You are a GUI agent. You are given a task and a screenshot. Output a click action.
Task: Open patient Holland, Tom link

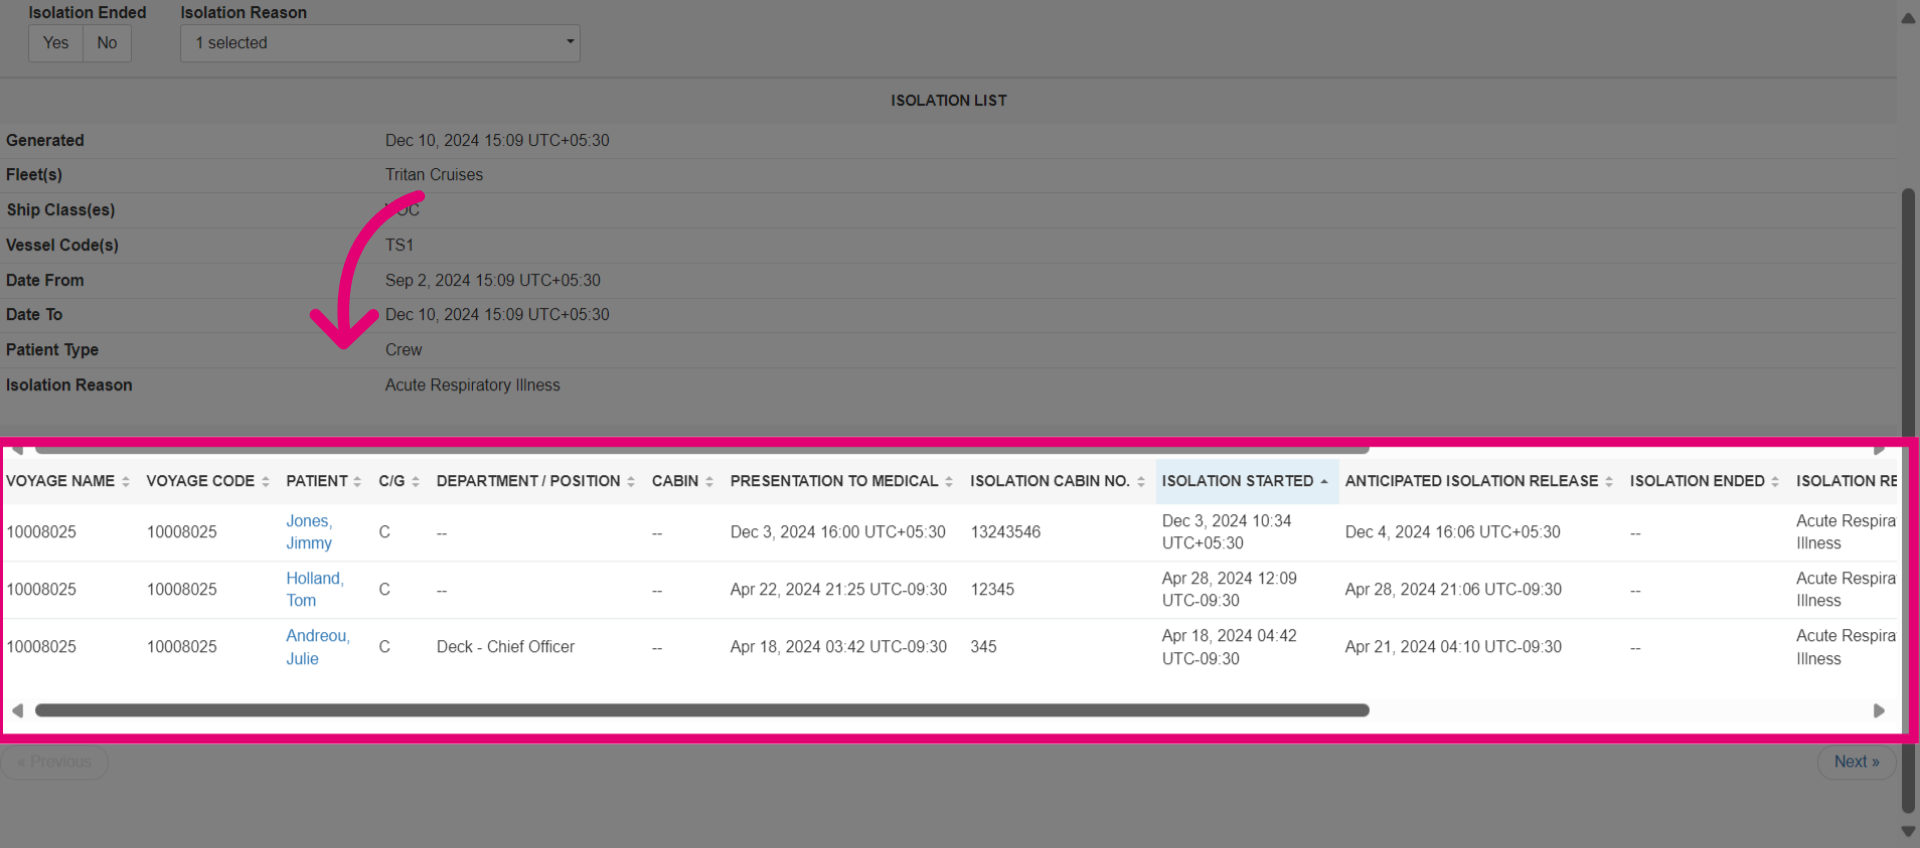click(315, 589)
